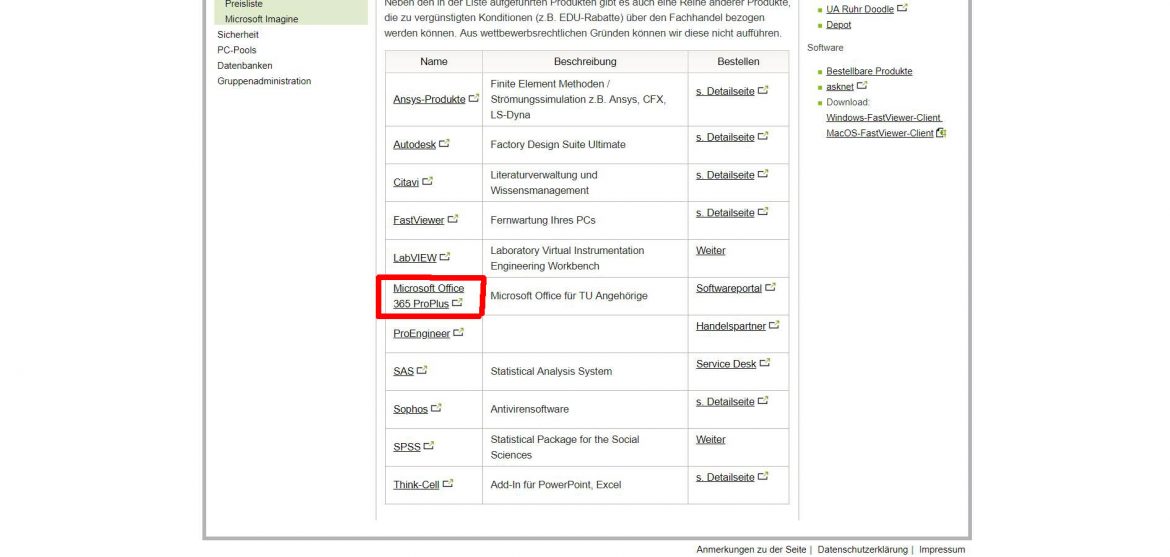Download the Windows-FastViewer-Client

[883, 118]
